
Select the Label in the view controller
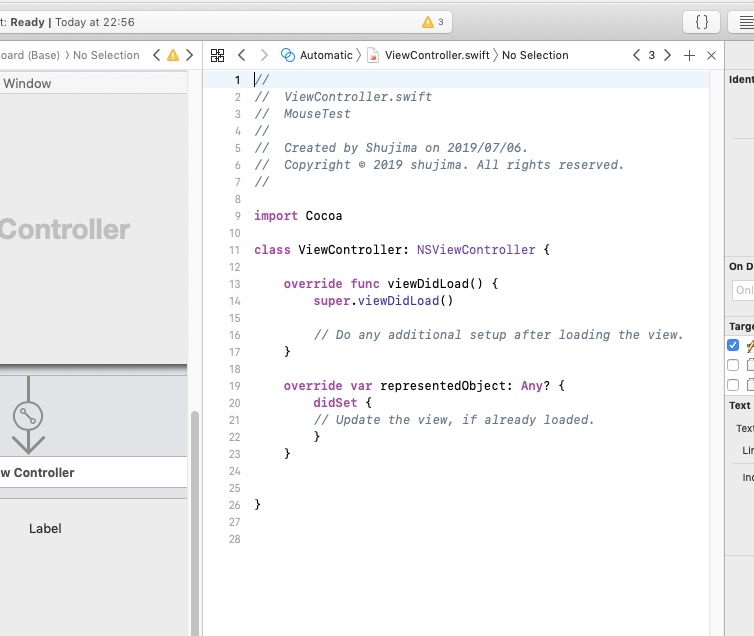(45, 529)
